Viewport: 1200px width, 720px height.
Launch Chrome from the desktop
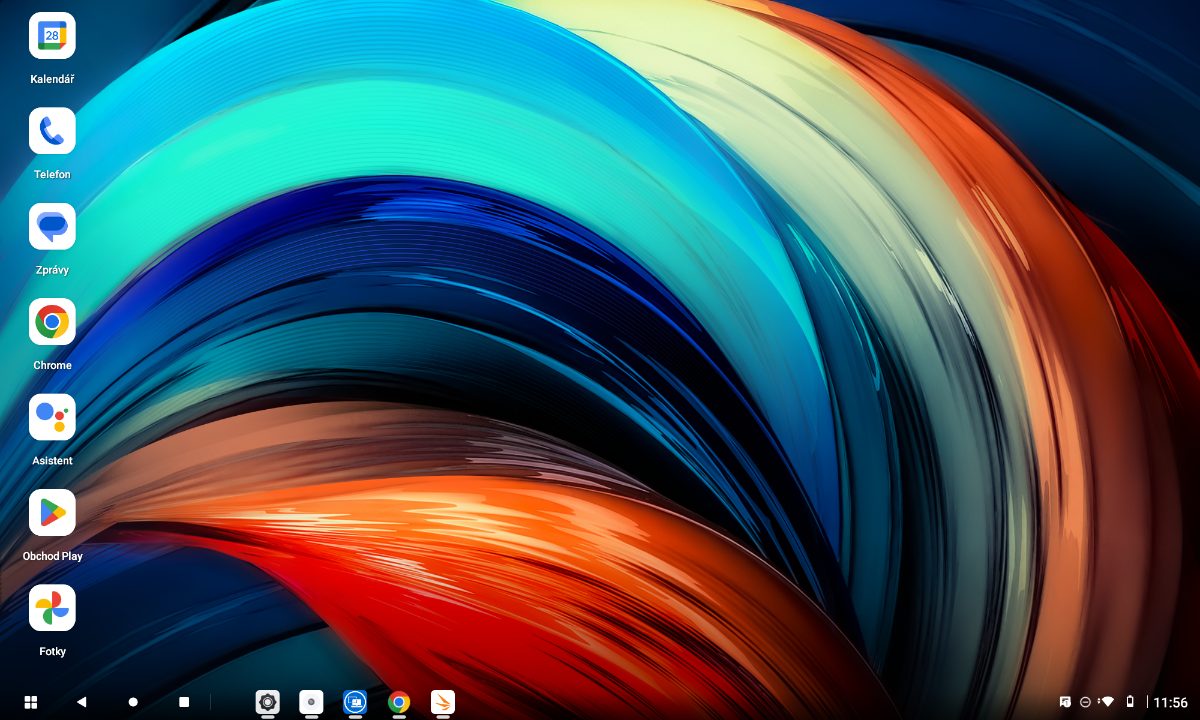pos(52,322)
